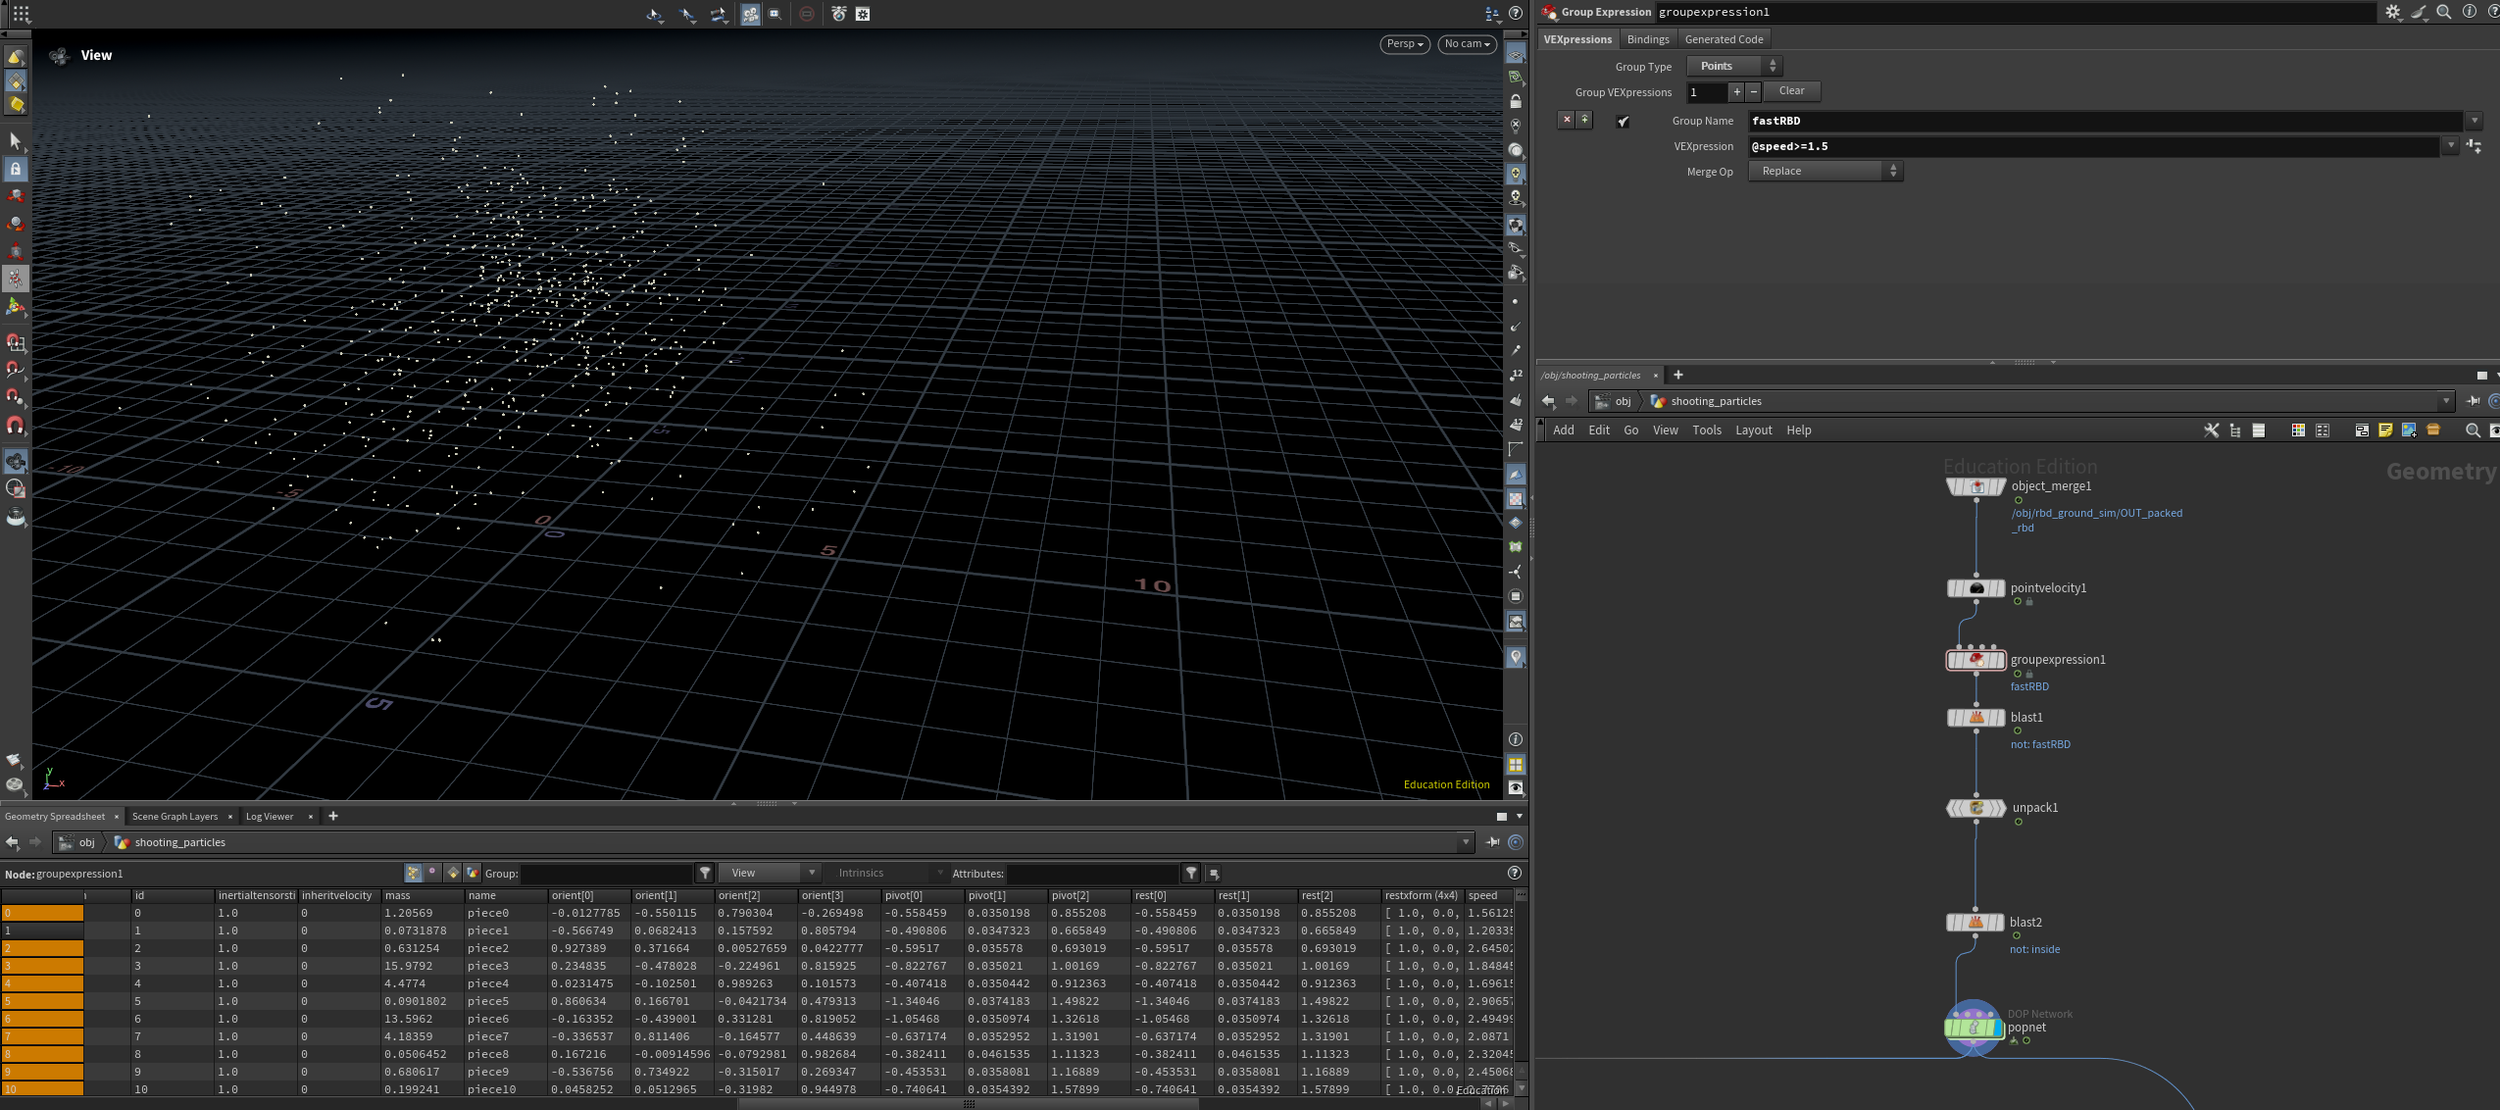Select the popnet DOP Network node
Screen dimensions: 2500x1110
pyautogui.click(x=1973, y=1027)
